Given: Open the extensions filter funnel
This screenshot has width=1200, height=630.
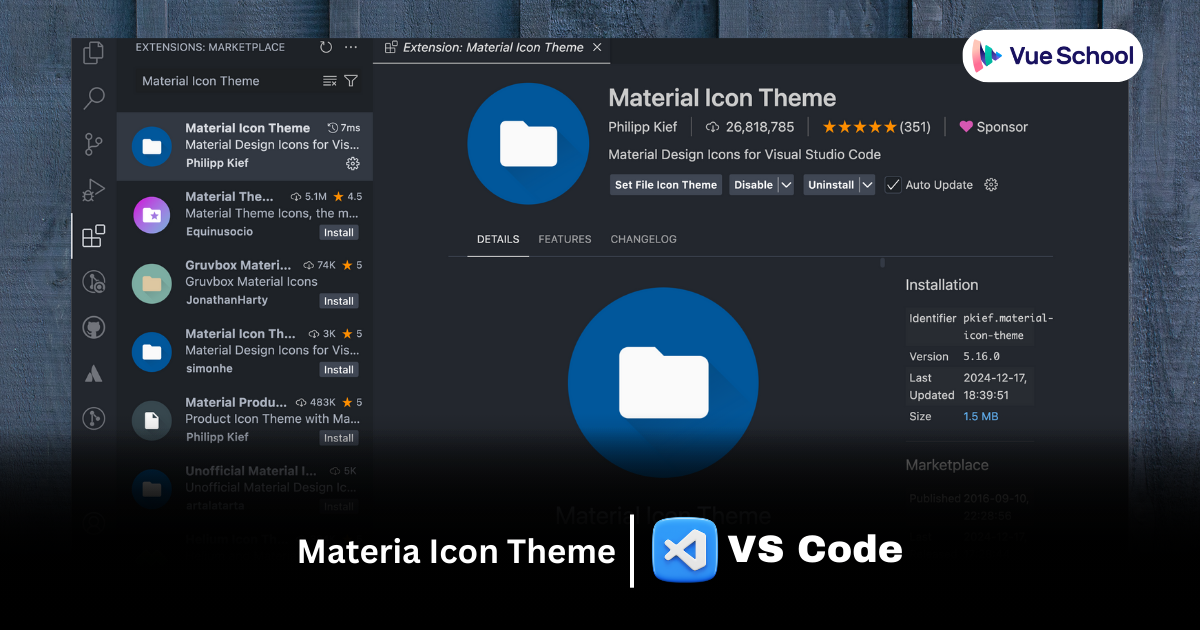Looking at the screenshot, I should (351, 81).
